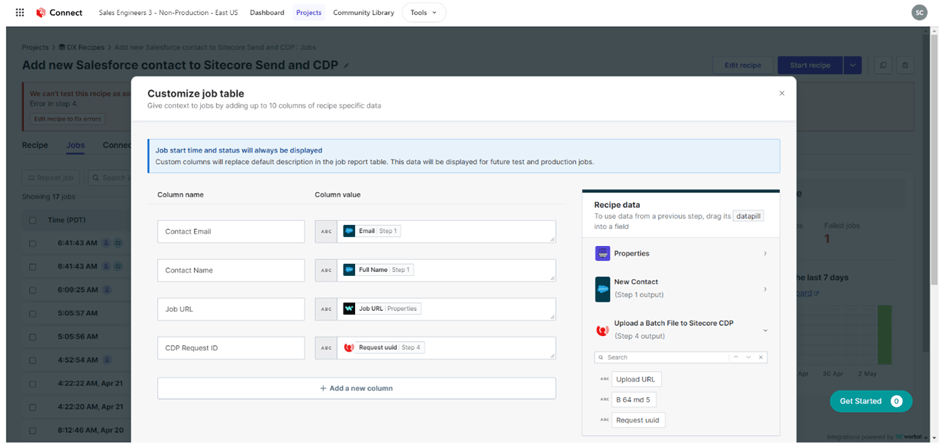Image resolution: width=944 pixels, height=447 pixels.
Task: Click the Contact Email column name field
Action: point(231,231)
